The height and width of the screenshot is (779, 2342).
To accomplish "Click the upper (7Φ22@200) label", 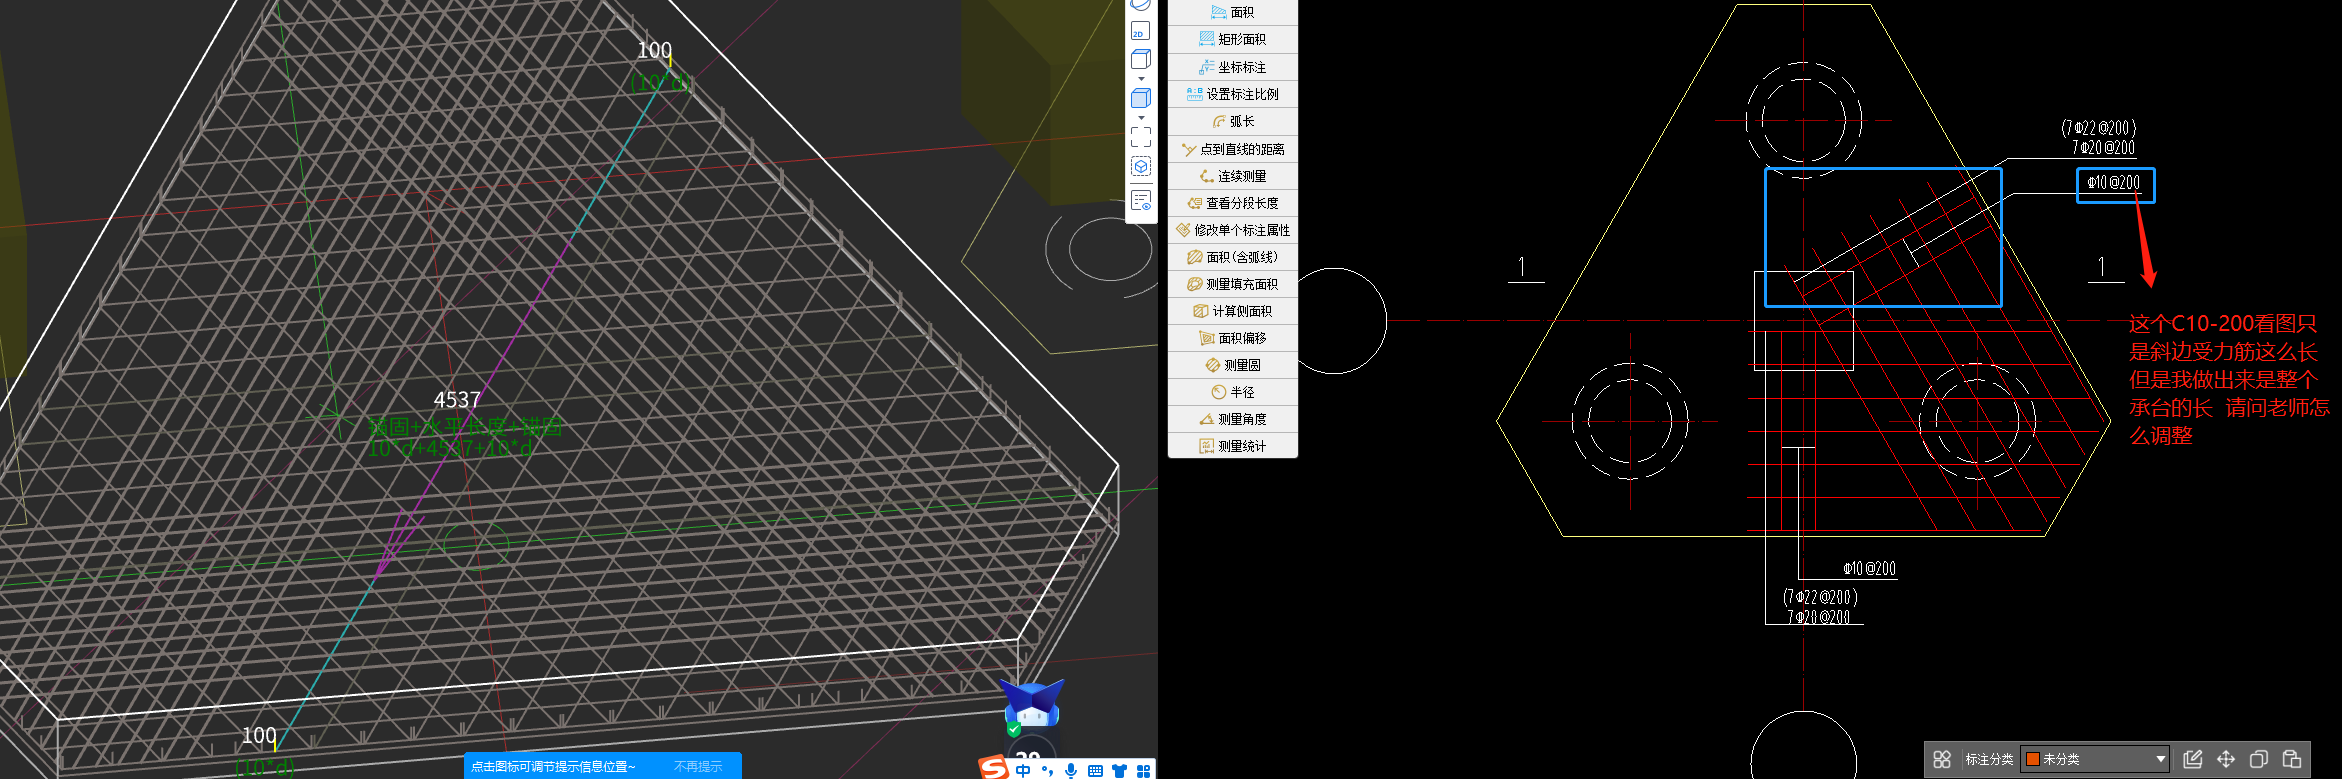I will (2099, 128).
